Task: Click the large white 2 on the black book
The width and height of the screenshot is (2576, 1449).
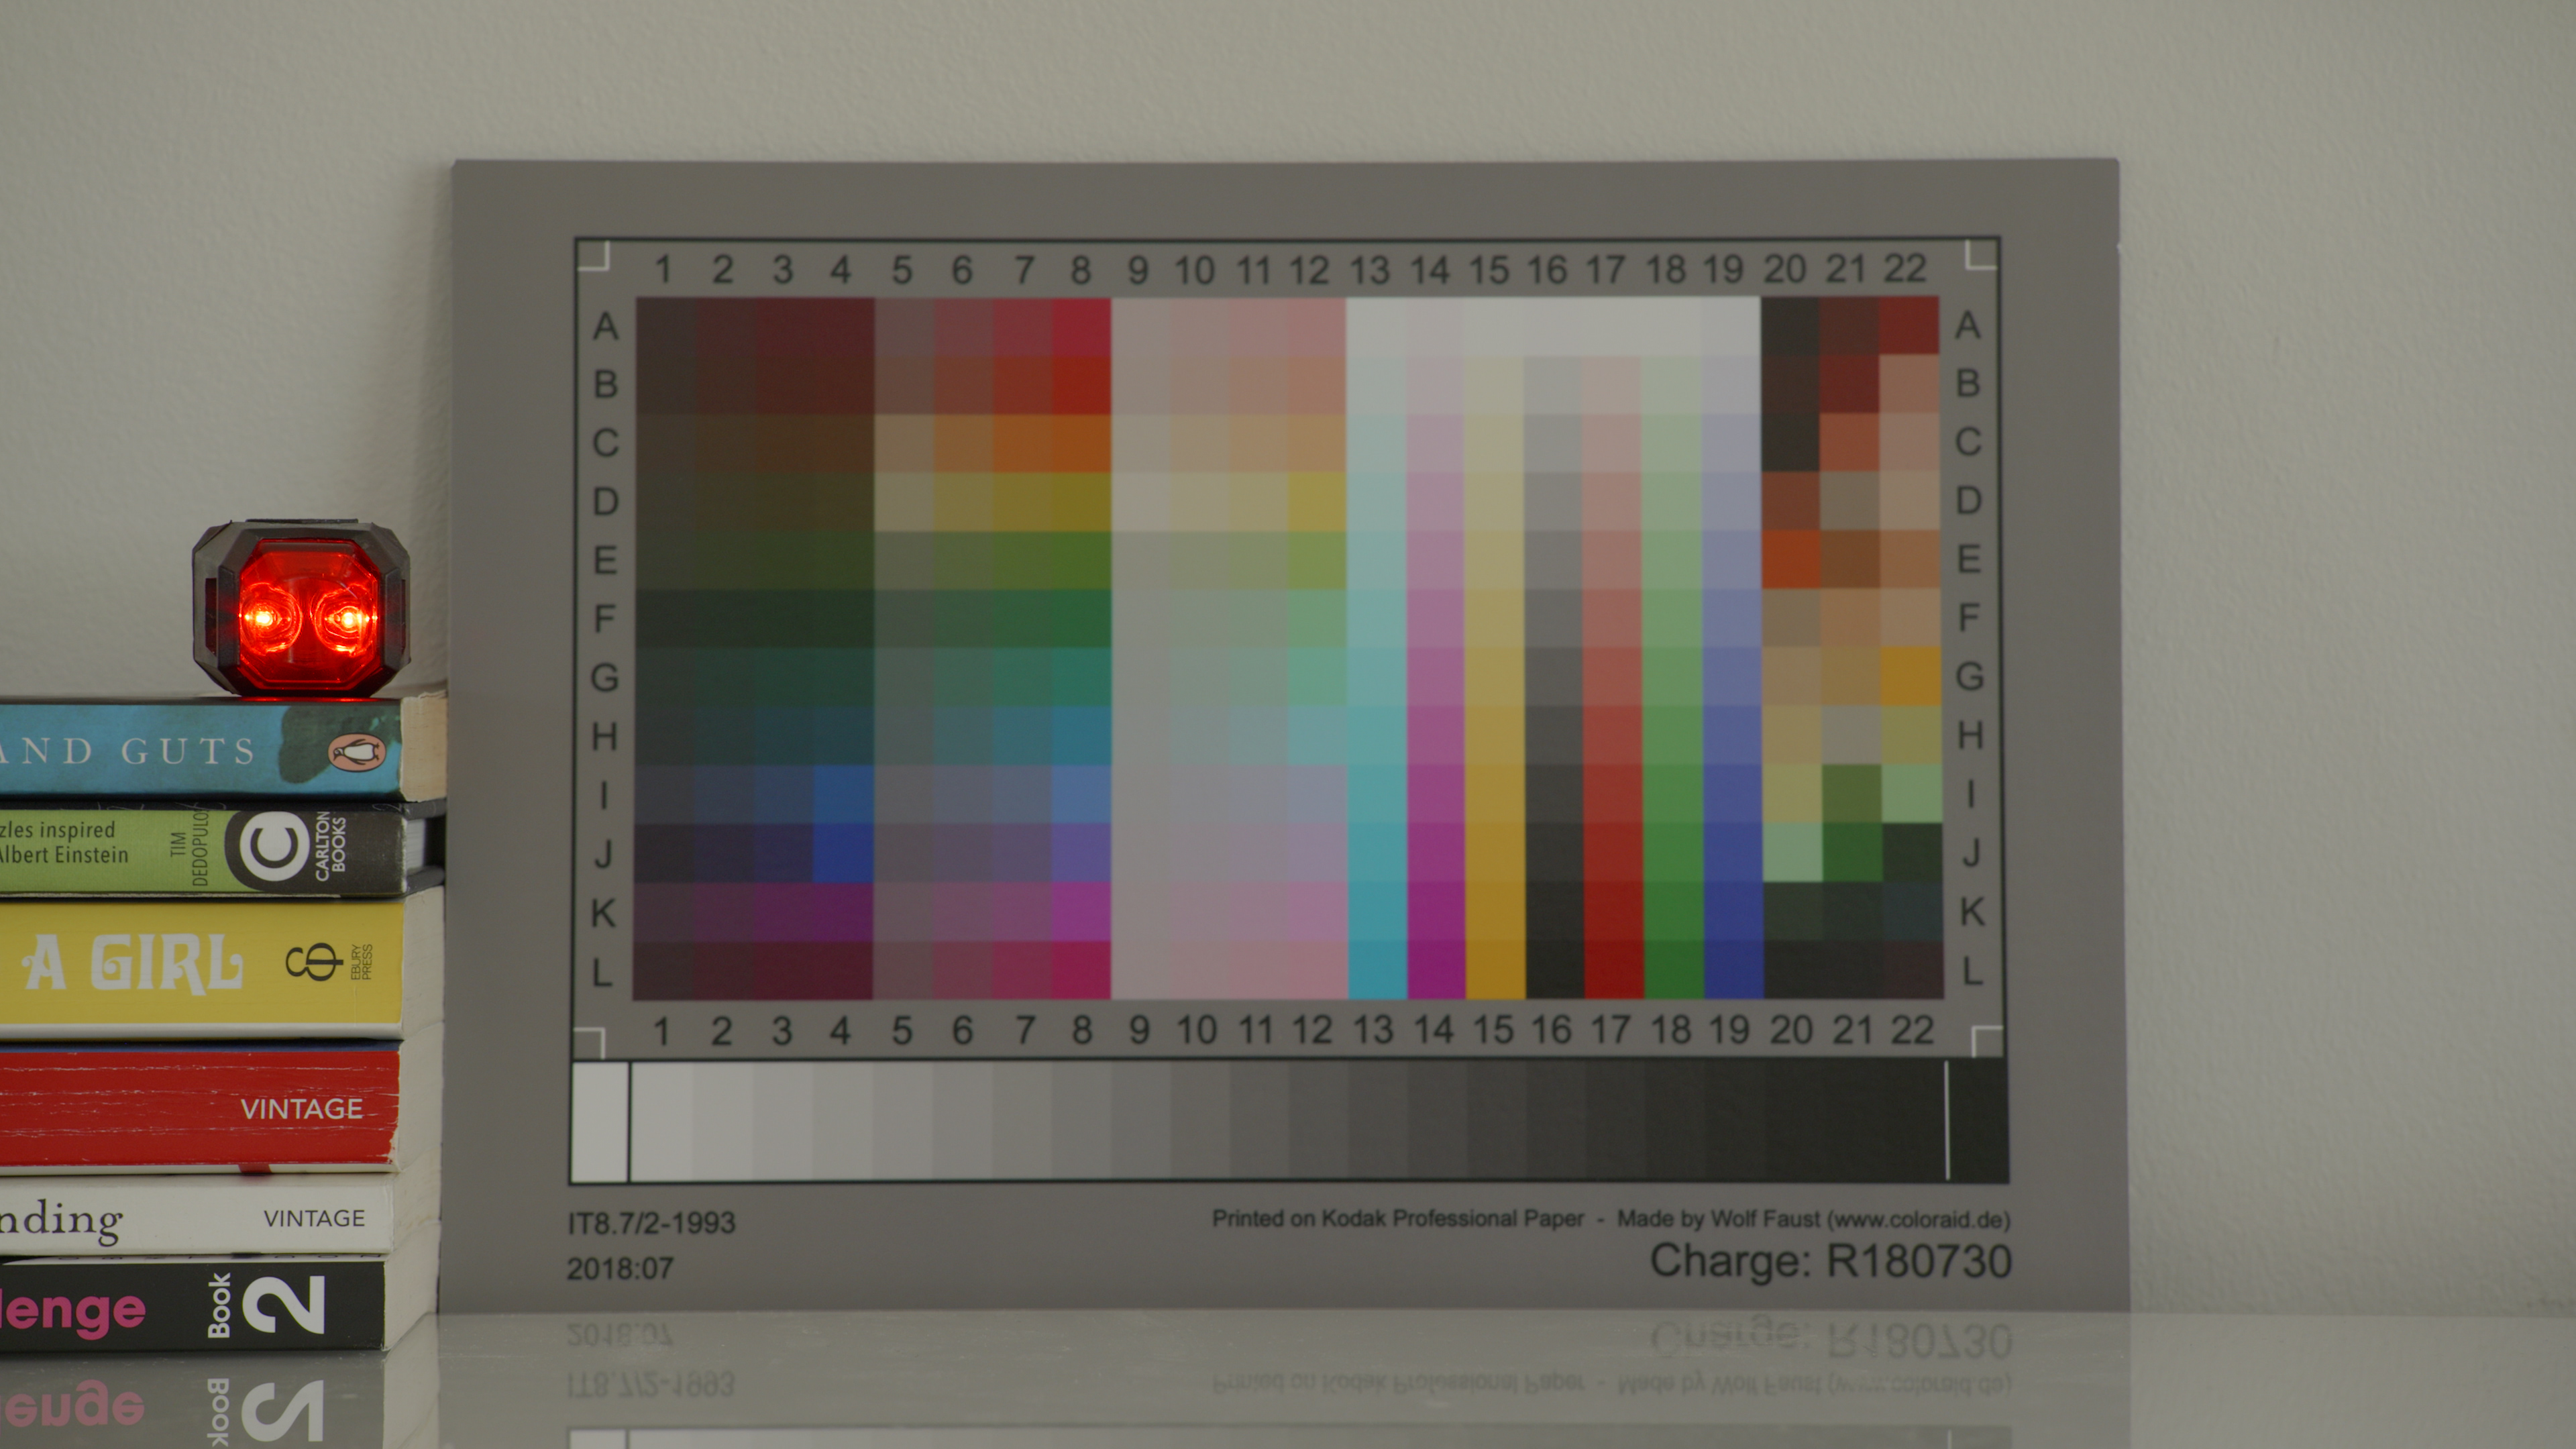Action: pos(285,1304)
